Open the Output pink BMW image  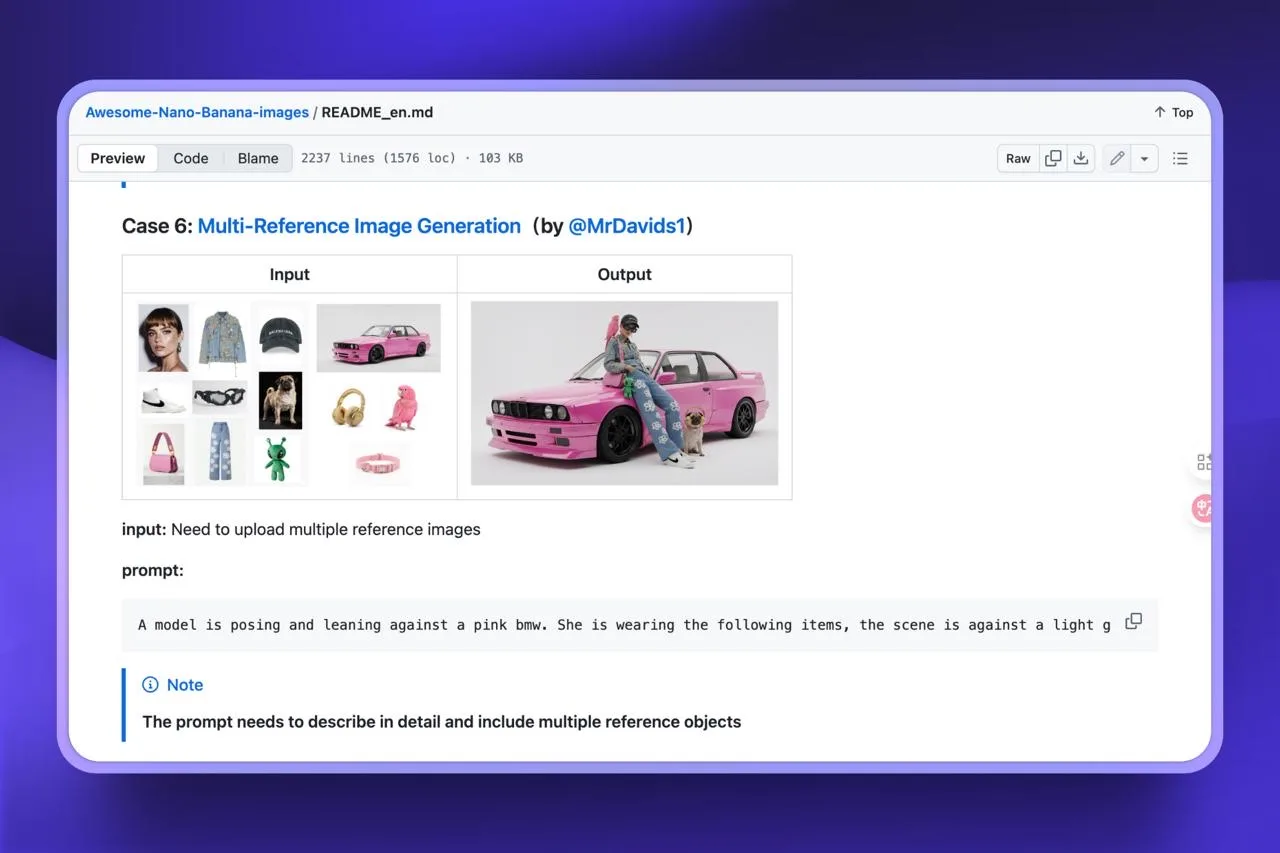(624, 393)
